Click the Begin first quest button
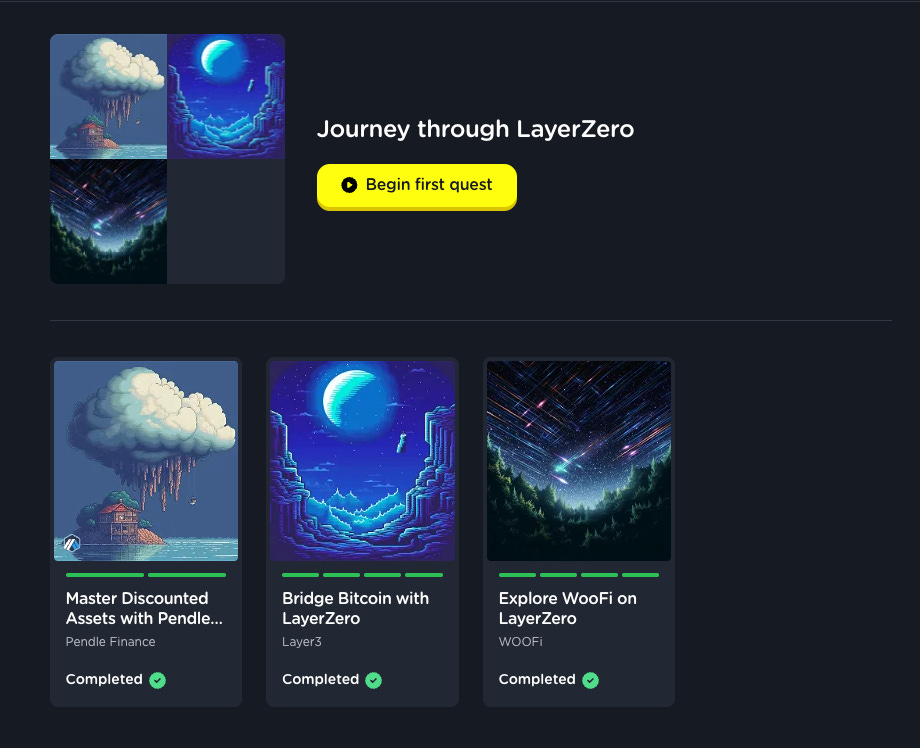This screenshot has width=920, height=748. [x=417, y=186]
